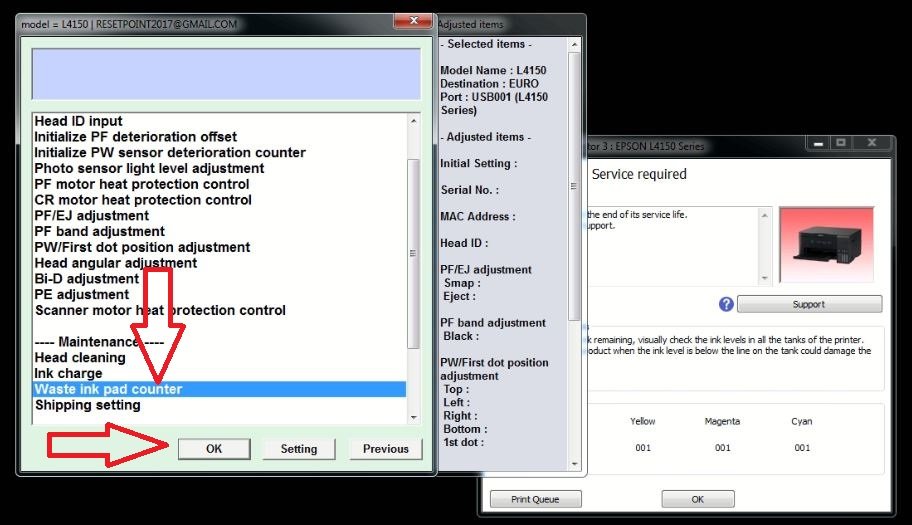Select 'CR motor heat protection control'
912x525 pixels.
click(x=143, y=199)
